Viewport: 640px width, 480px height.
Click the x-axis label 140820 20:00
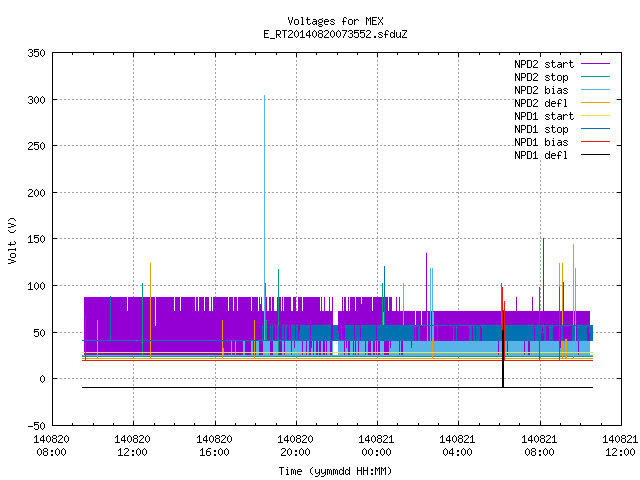[x=295, y=446]
